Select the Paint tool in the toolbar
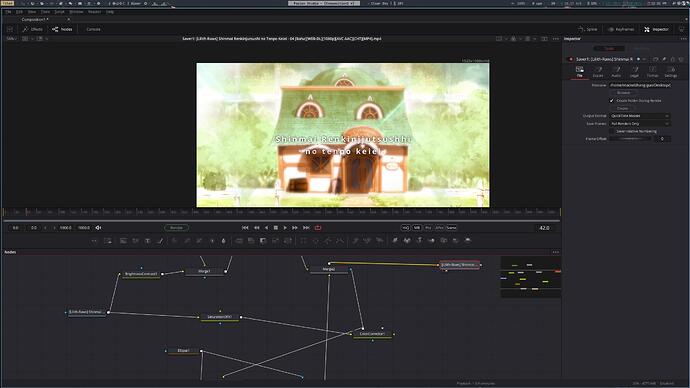The height and width of the screenshot is (388, 690). point(160,241)
